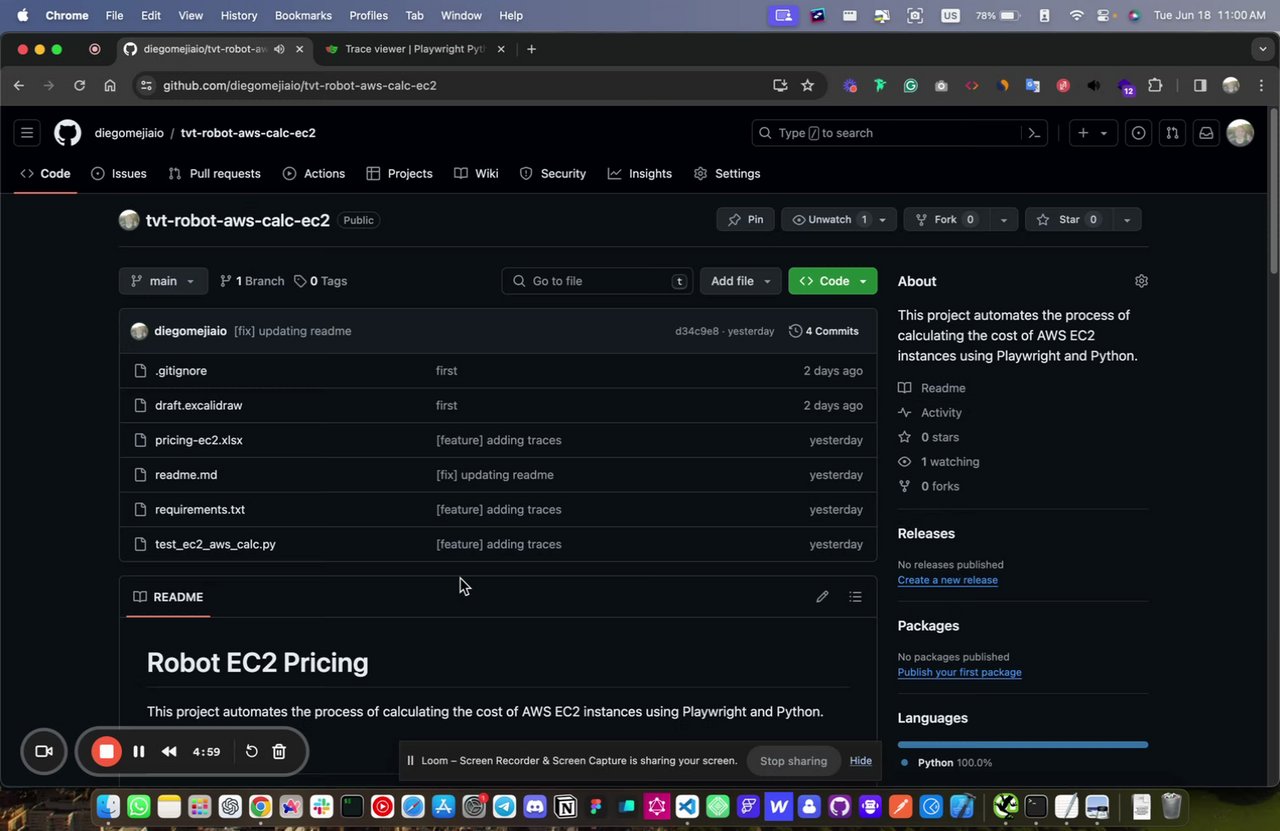Expand the Star lists arrow

pos(1127,220)
